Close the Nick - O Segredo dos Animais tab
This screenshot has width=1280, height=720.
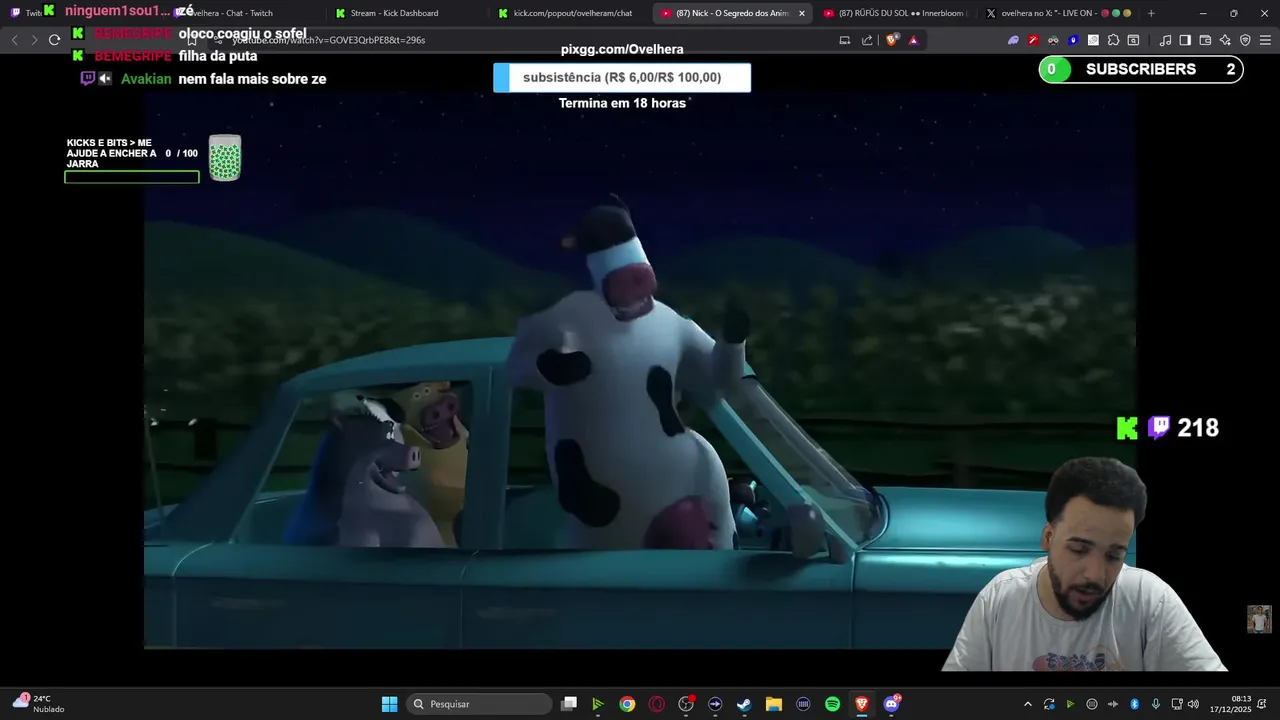pos(801,13)
